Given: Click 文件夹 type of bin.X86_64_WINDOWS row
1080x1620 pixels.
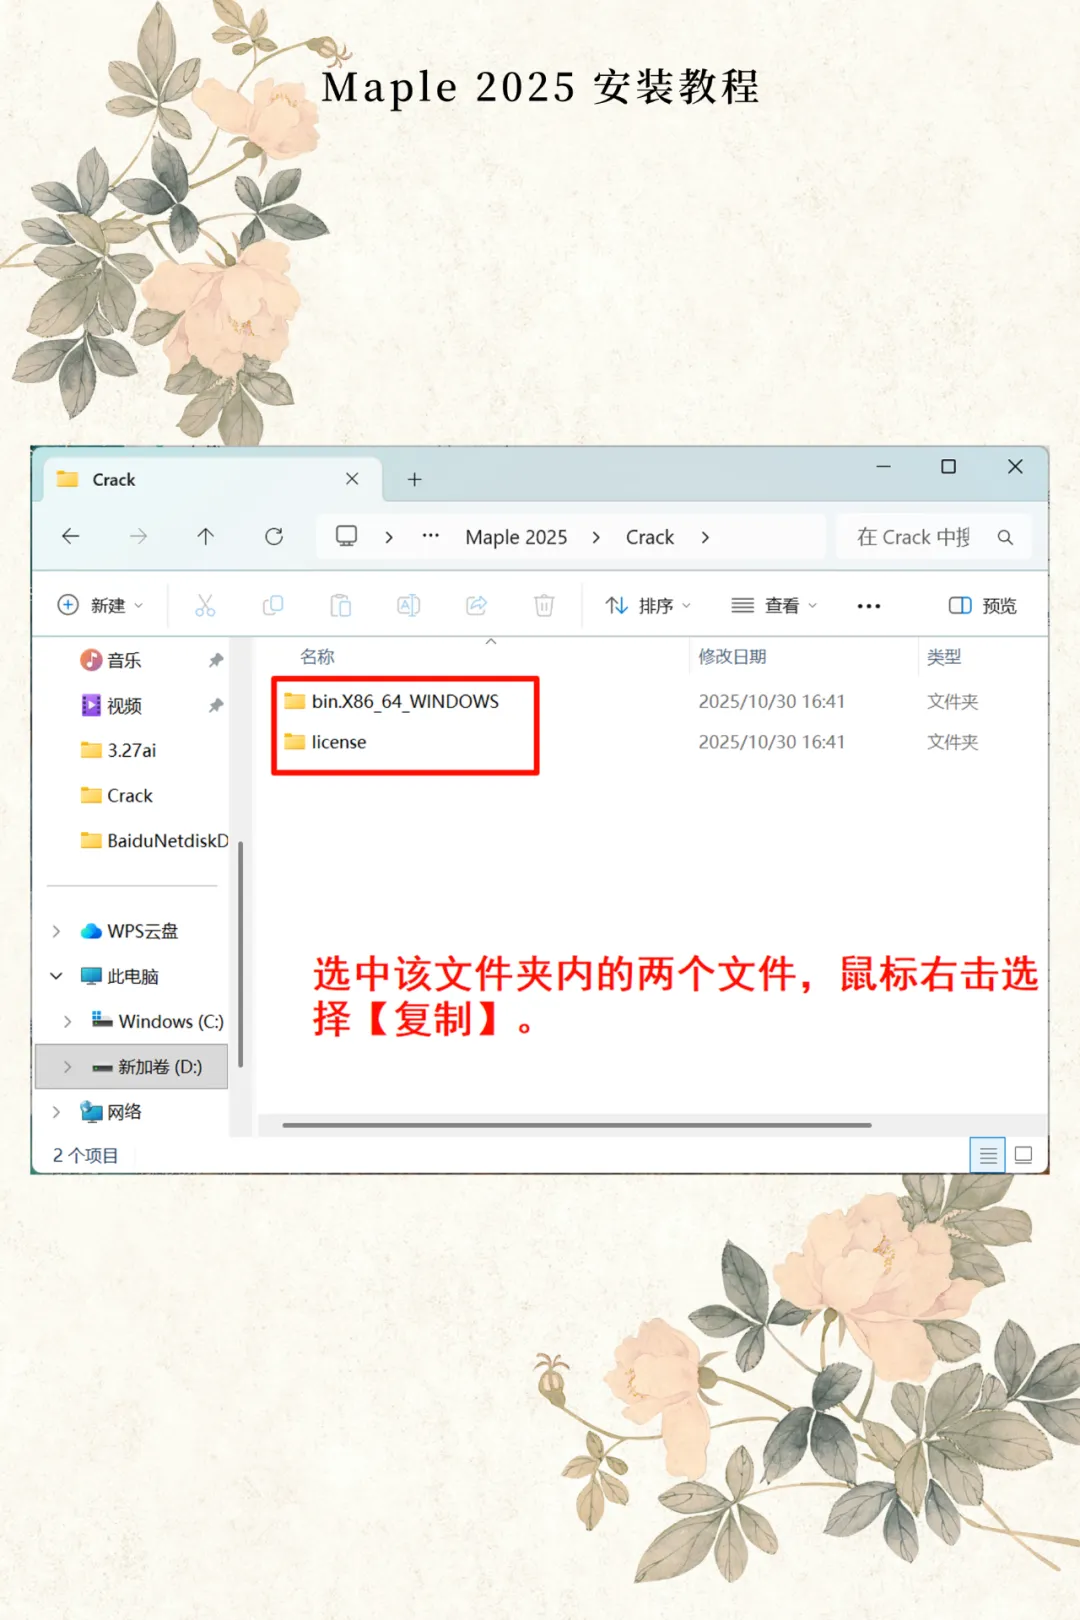Looking at the screenshot, I should [952, 701].
